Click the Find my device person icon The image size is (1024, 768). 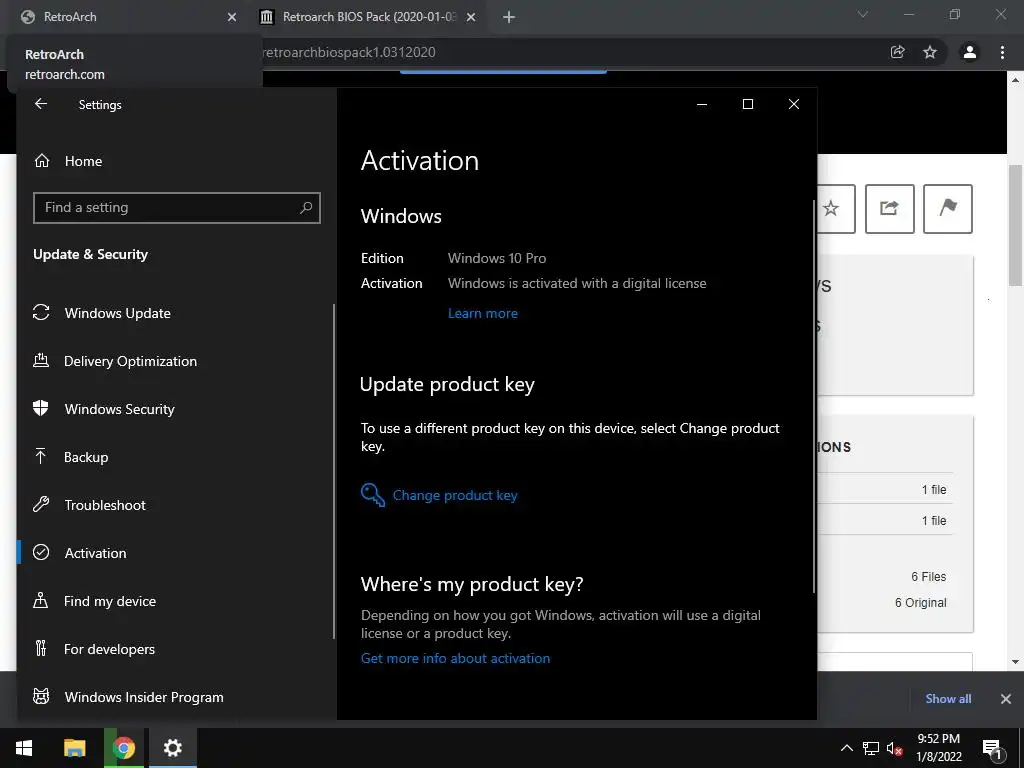(40, 600)
